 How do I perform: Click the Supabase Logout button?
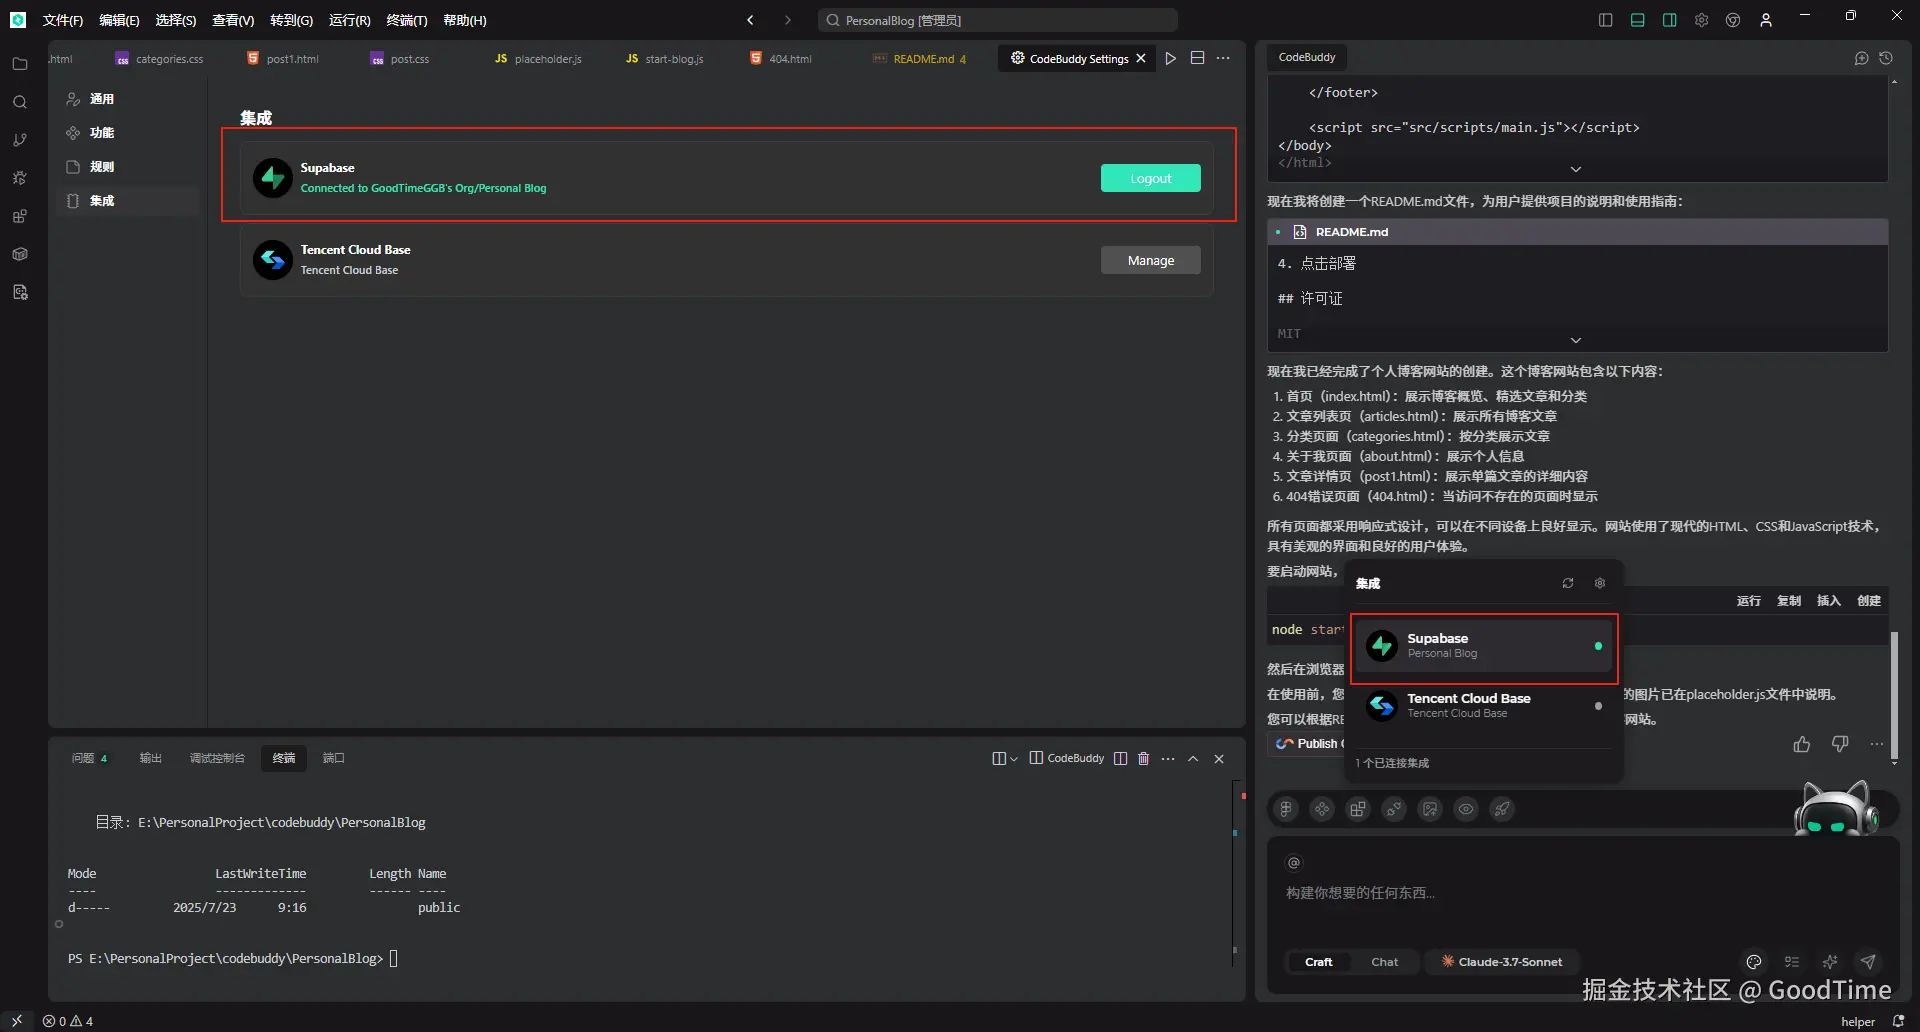[x=1151, y=178]
